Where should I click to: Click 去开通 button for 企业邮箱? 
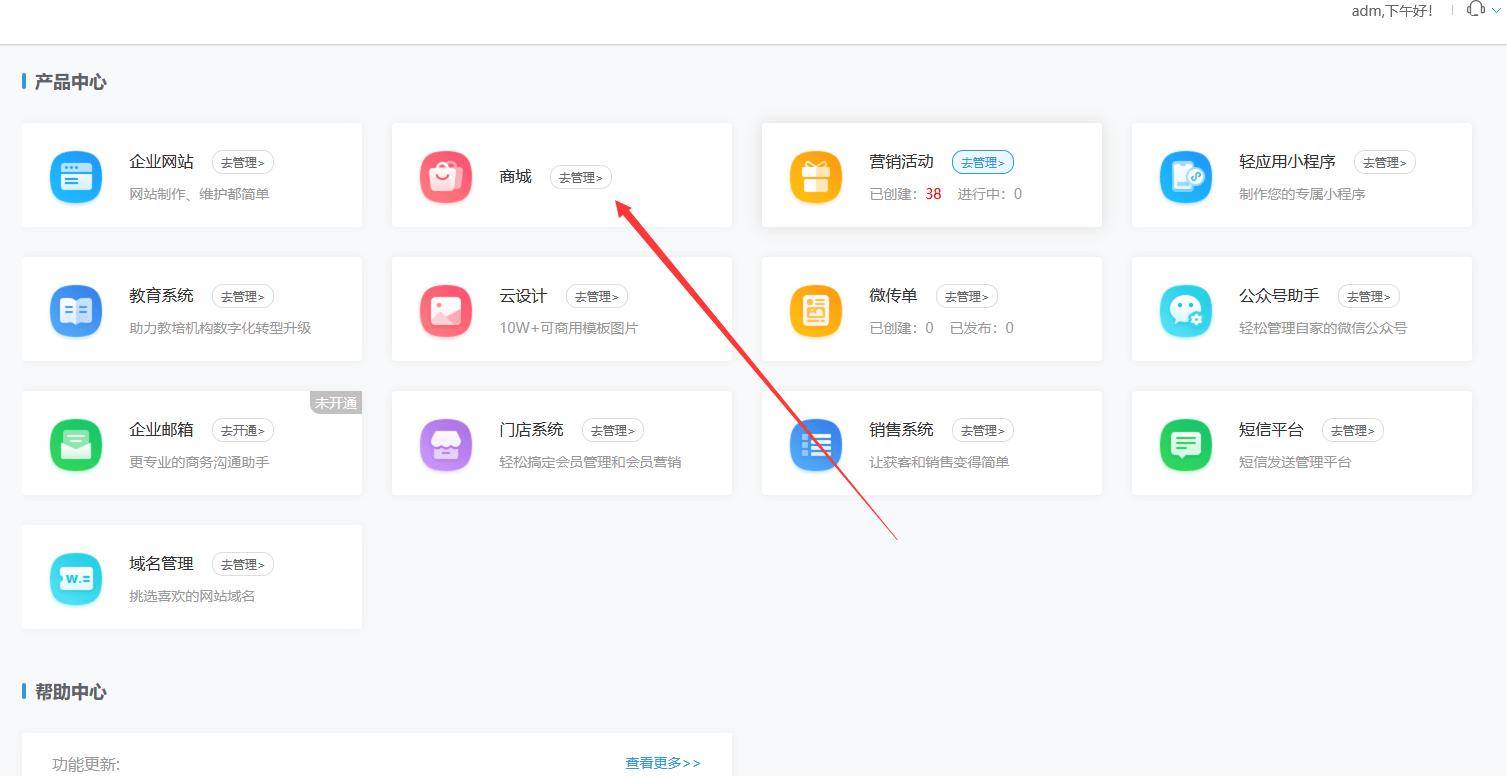click(x=243, y=430)
